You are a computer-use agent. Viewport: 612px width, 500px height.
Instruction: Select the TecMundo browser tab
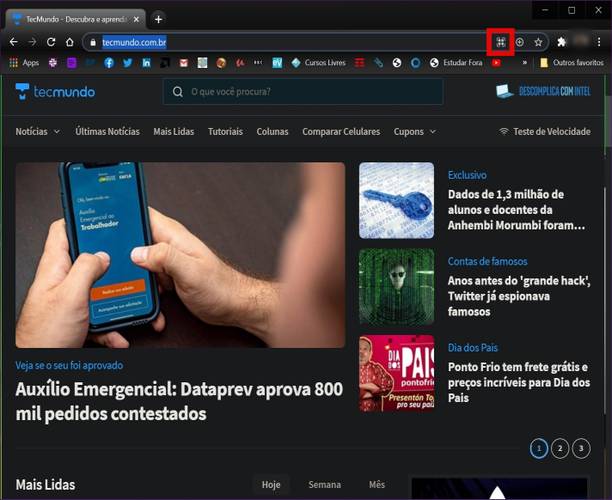[x=75, y=19]
